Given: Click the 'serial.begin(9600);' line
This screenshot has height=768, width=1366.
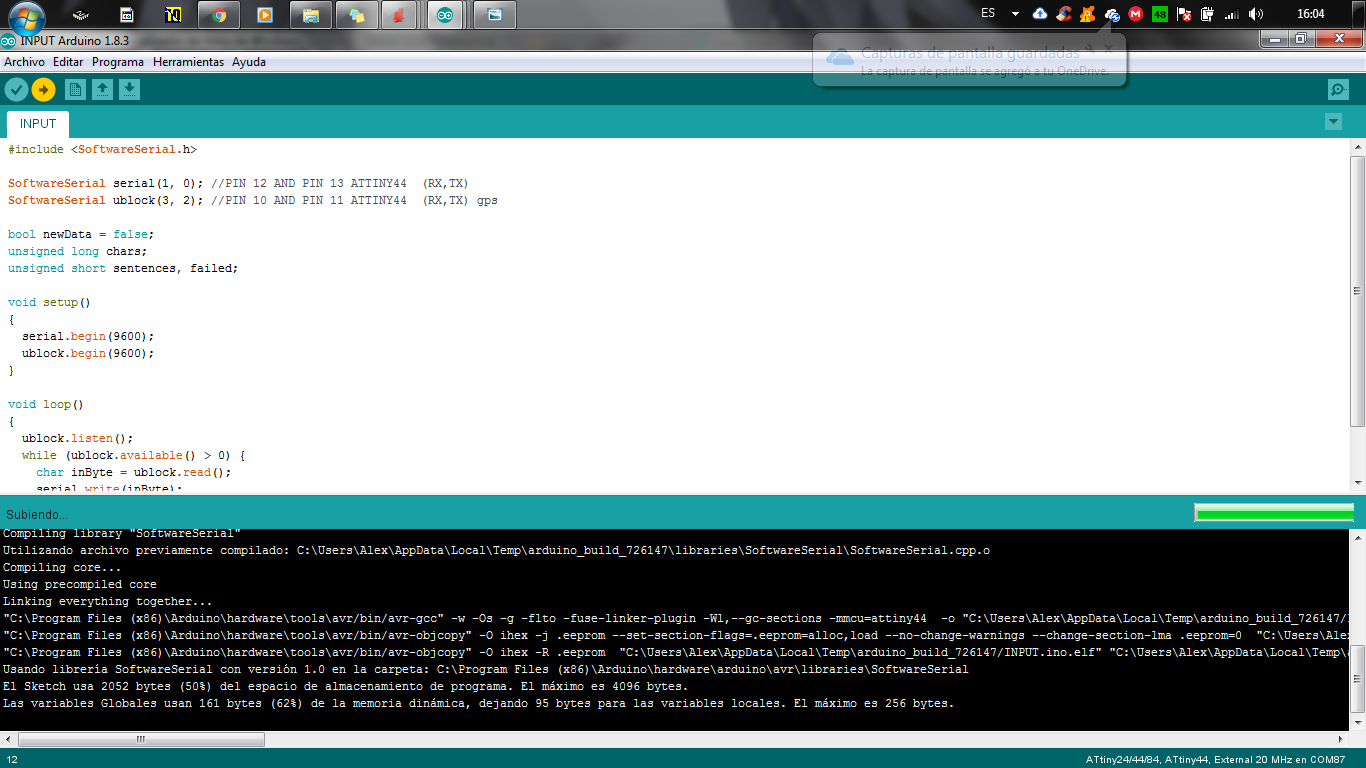Looking at the screenshot, I should pos(88,336).
